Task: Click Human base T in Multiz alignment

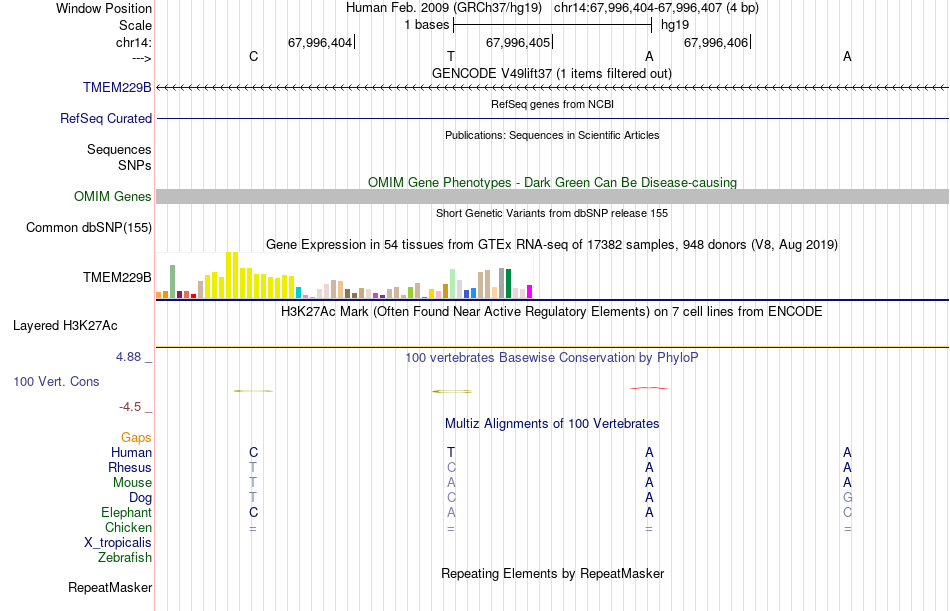Action: click(451, 452)
